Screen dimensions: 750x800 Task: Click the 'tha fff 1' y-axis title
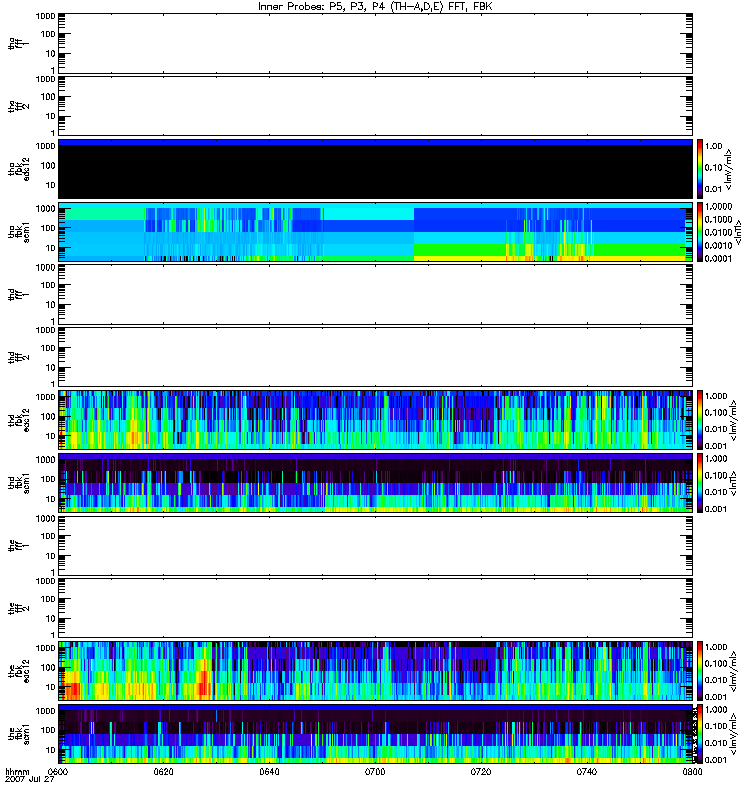click(19, 43)
